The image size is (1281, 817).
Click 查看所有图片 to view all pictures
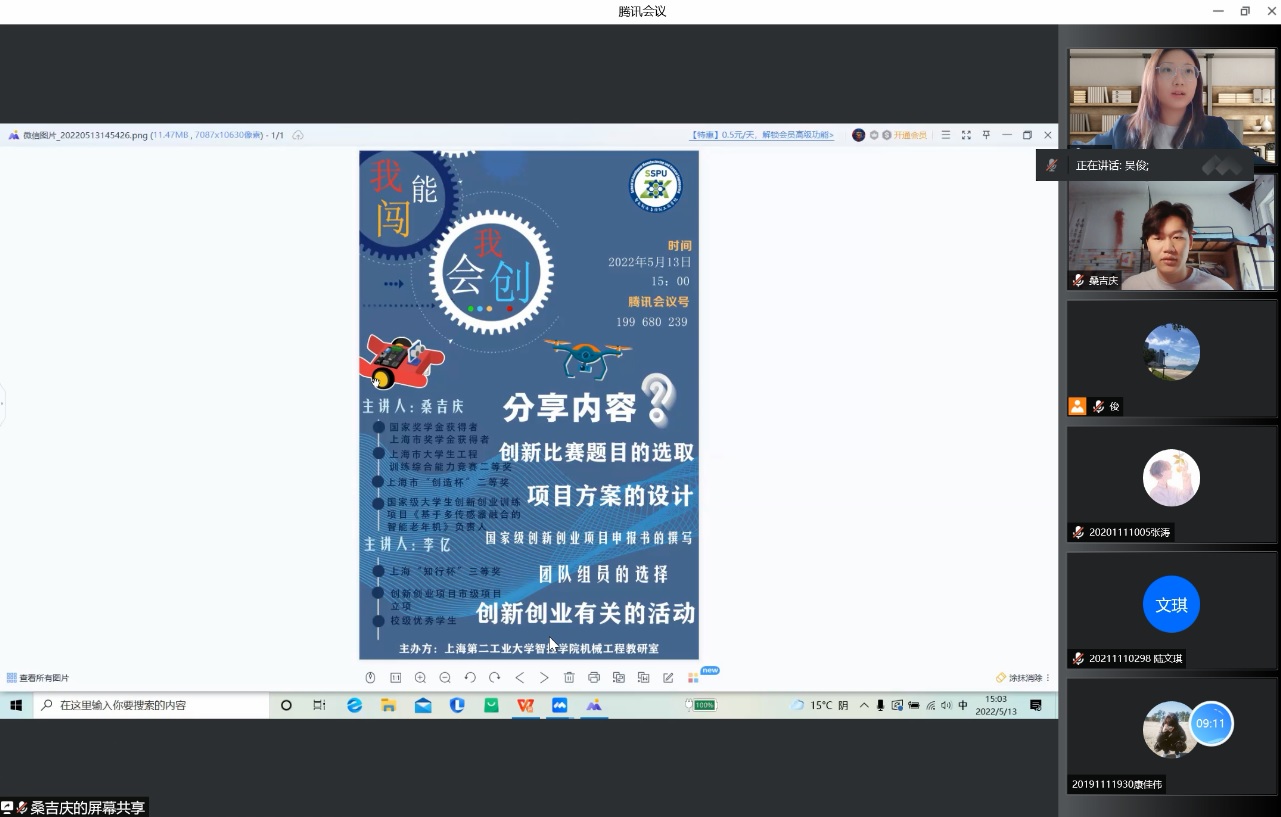(38, 678)
